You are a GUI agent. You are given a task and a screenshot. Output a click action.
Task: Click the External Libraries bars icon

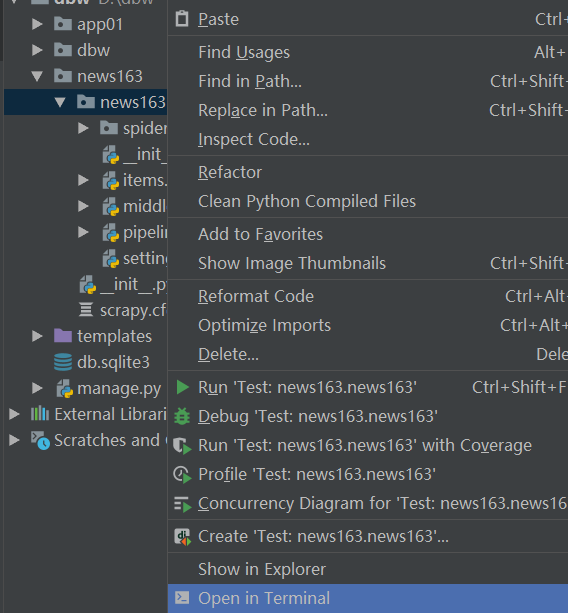click(40, 414)
